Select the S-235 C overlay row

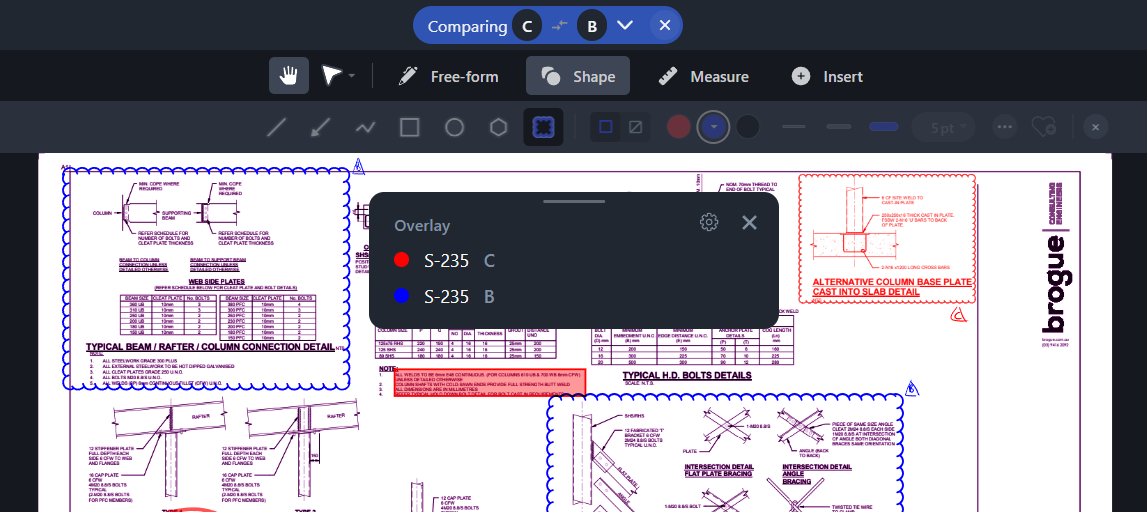[x=574, y=260]
